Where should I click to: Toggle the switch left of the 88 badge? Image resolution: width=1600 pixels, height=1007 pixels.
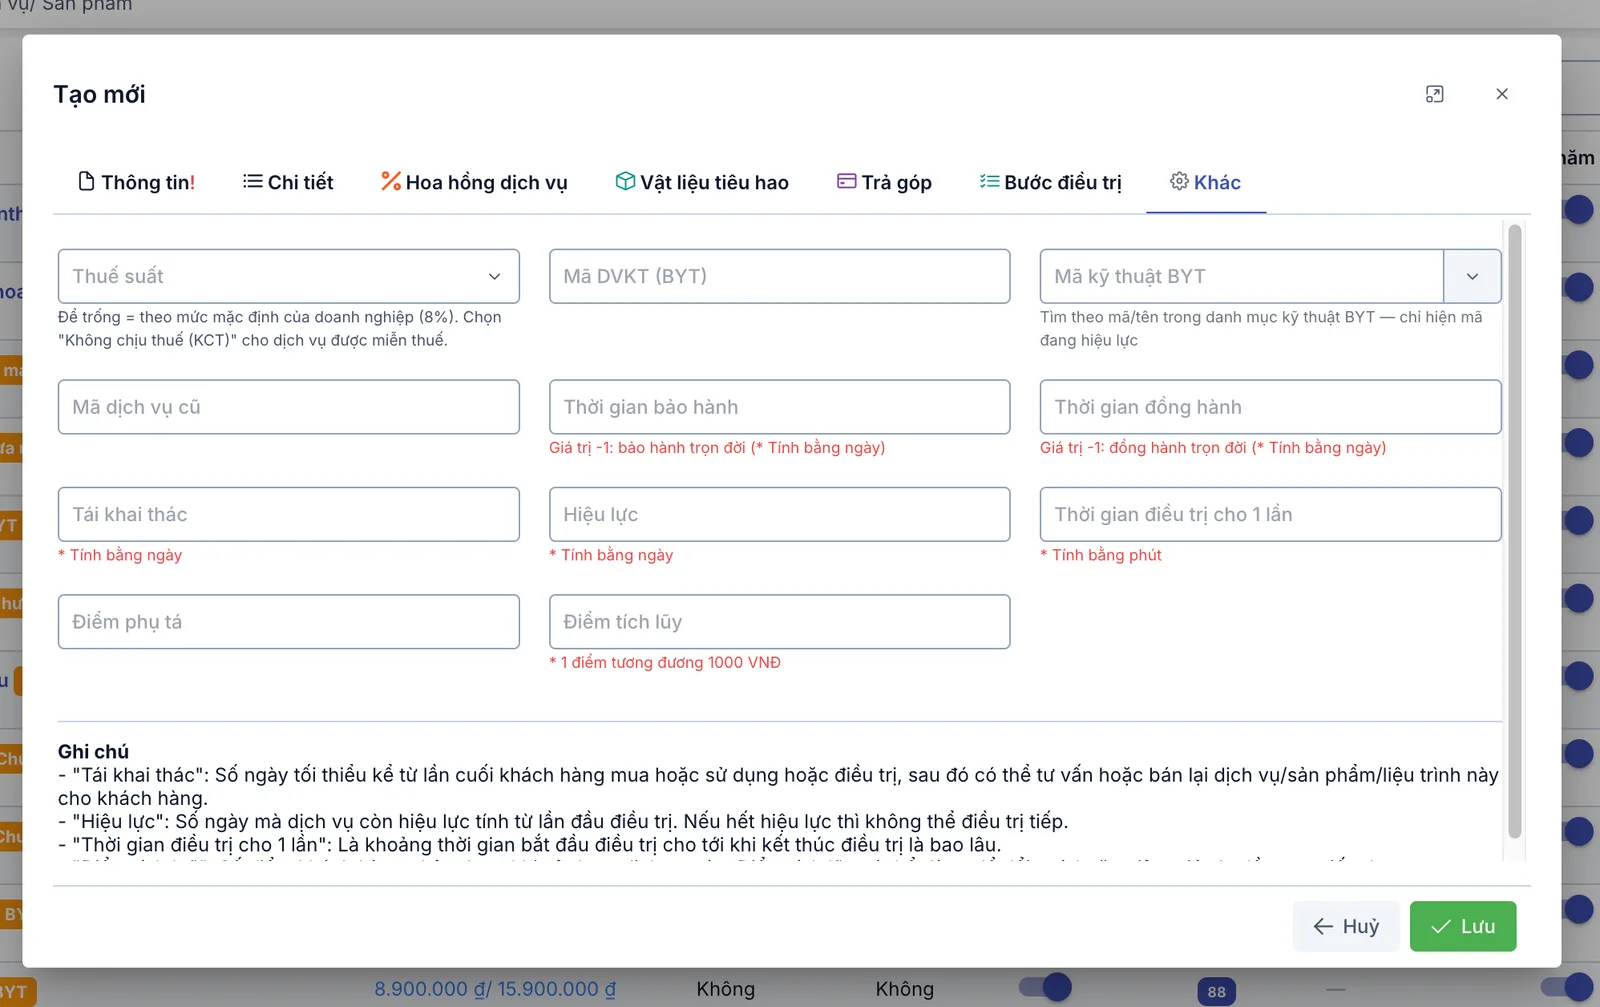[1045, 988]
